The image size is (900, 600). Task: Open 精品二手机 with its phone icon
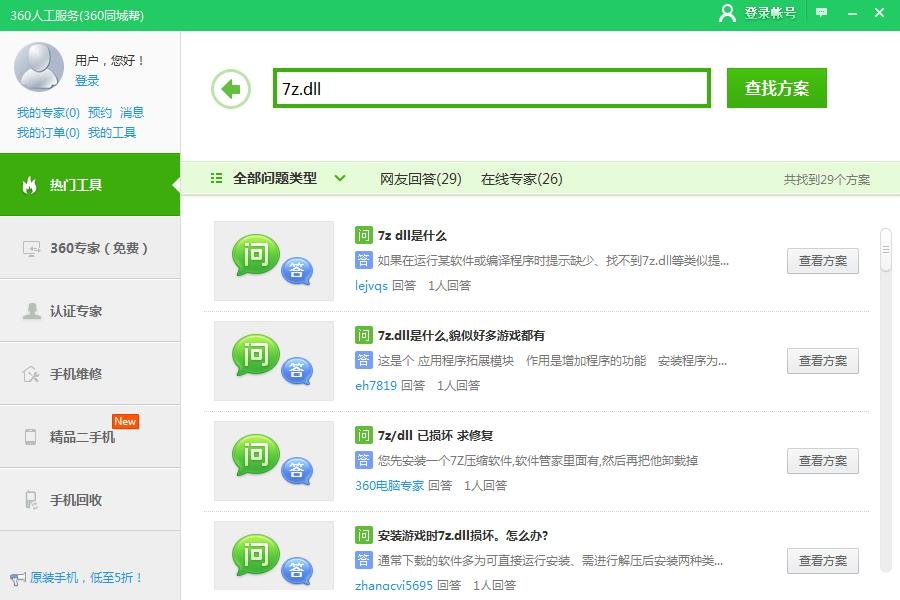pos(29,436)
